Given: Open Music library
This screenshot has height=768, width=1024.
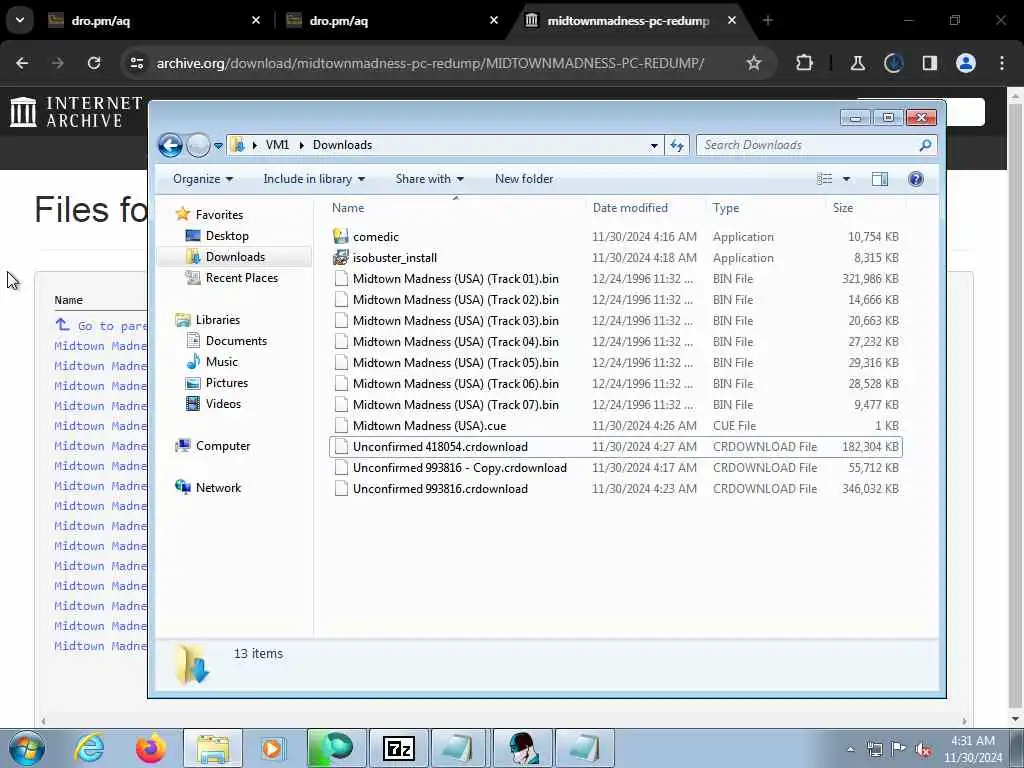Looking at the screenshot, I should [x=221, y=362].
